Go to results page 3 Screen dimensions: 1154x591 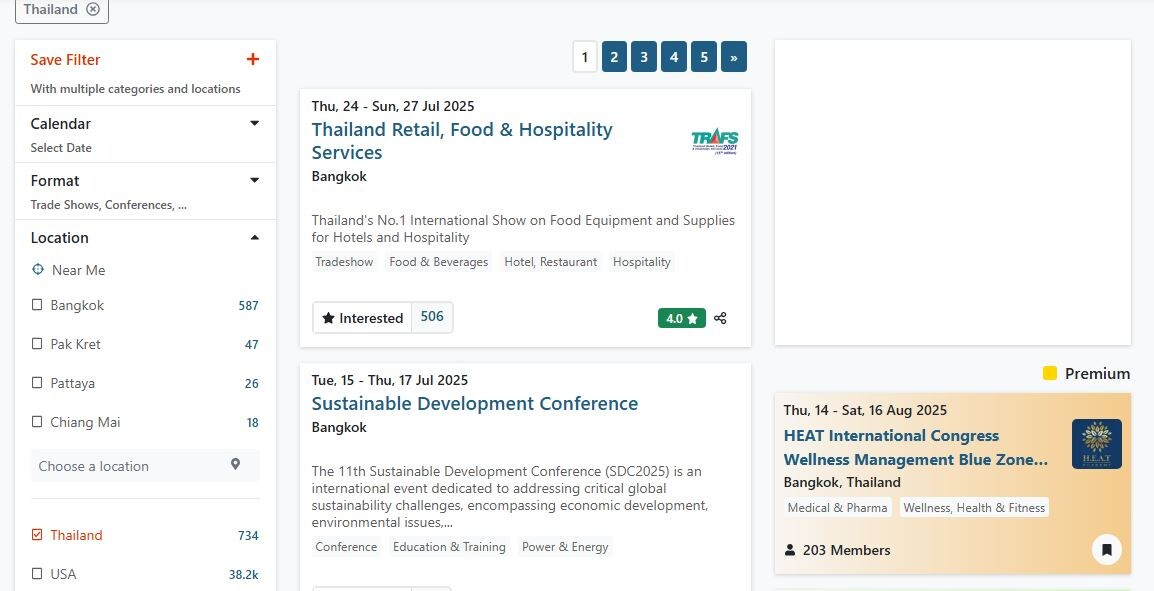644,57
